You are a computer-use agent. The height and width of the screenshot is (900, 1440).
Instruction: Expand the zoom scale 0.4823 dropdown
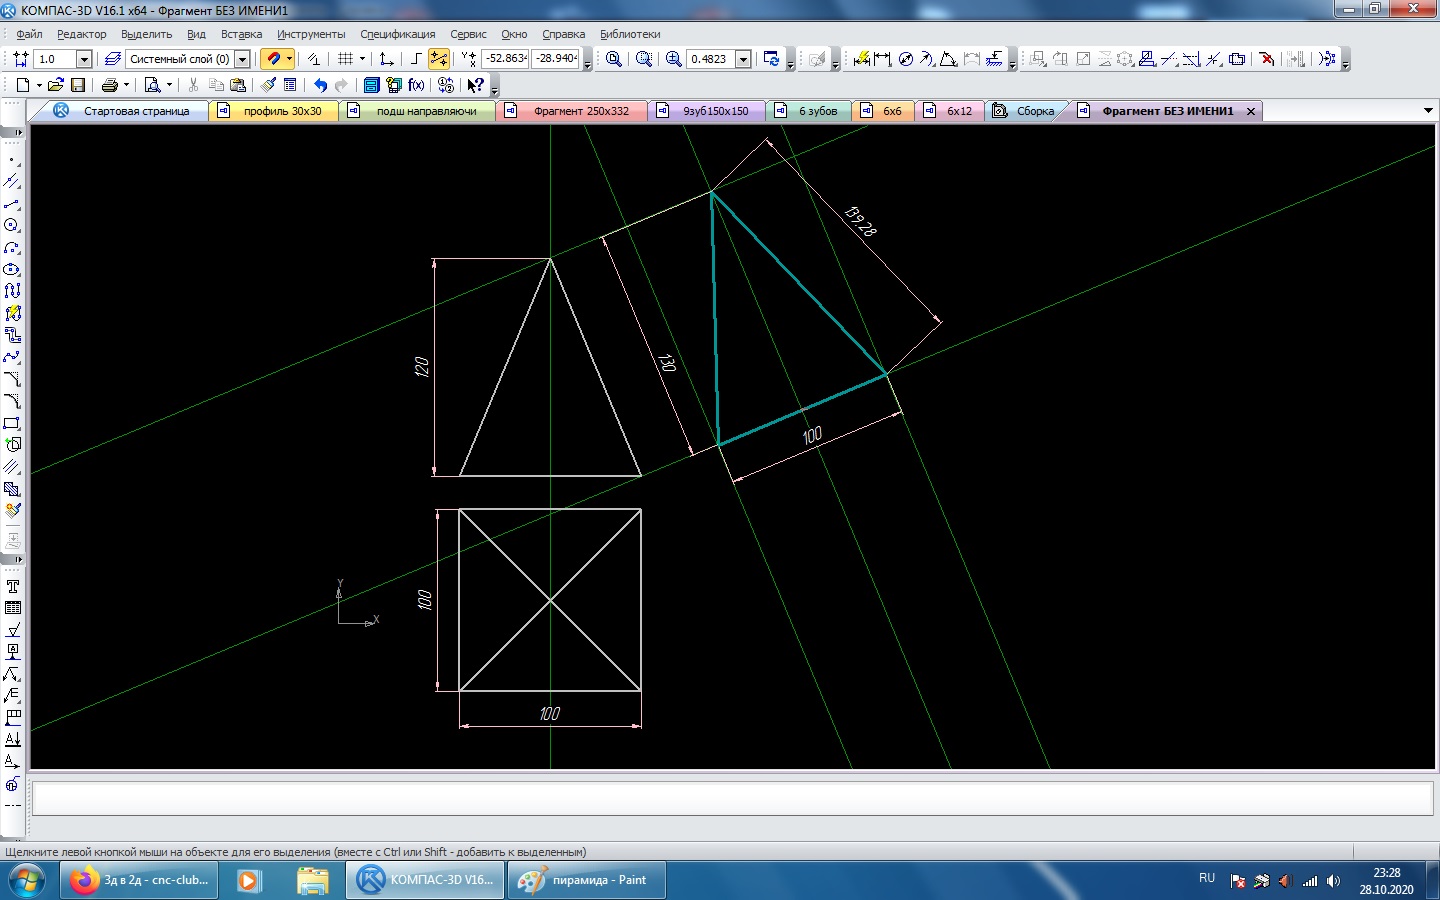743,60
